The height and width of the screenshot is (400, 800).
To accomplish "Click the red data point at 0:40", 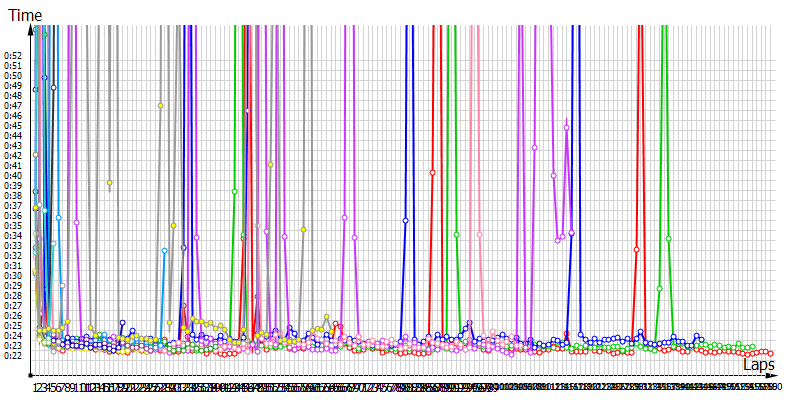I will tap(432, 173).
